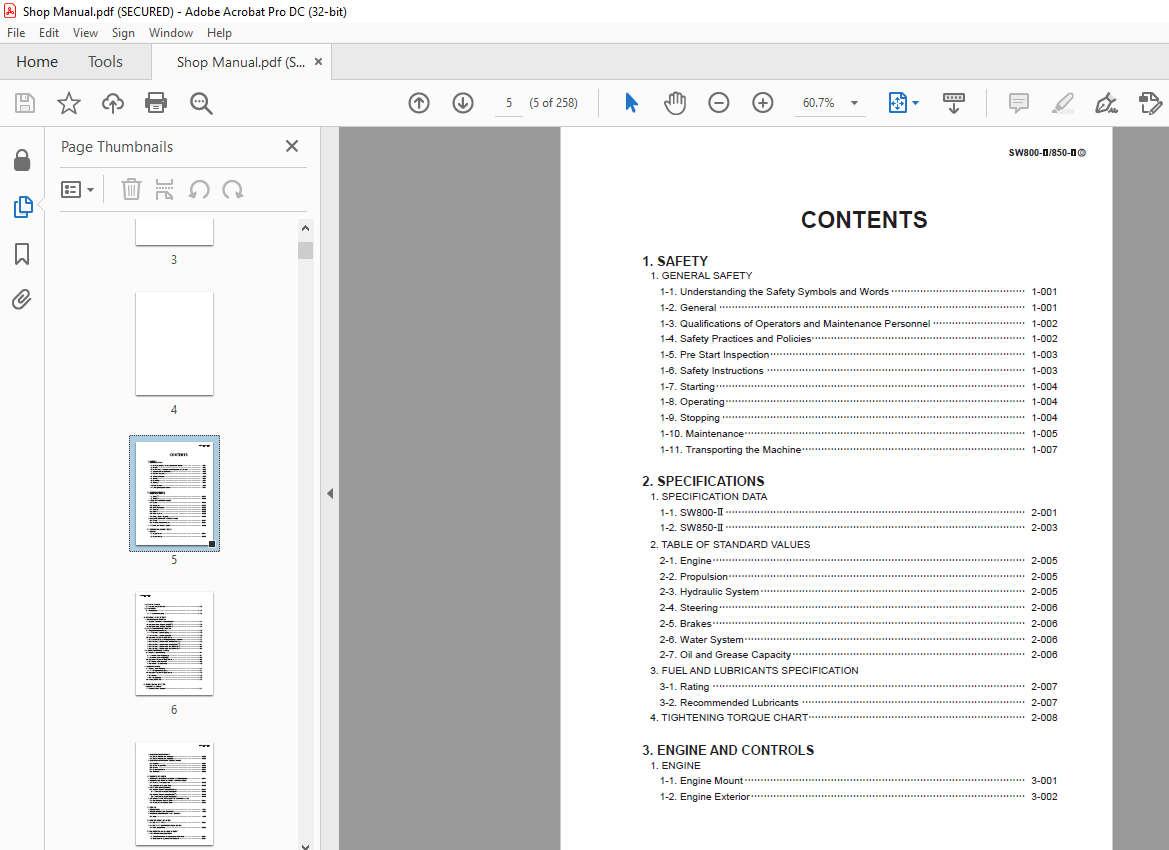Click the print pages thumbnail icon
This screenshot has width=1169, height=850.
pos(164,189)
